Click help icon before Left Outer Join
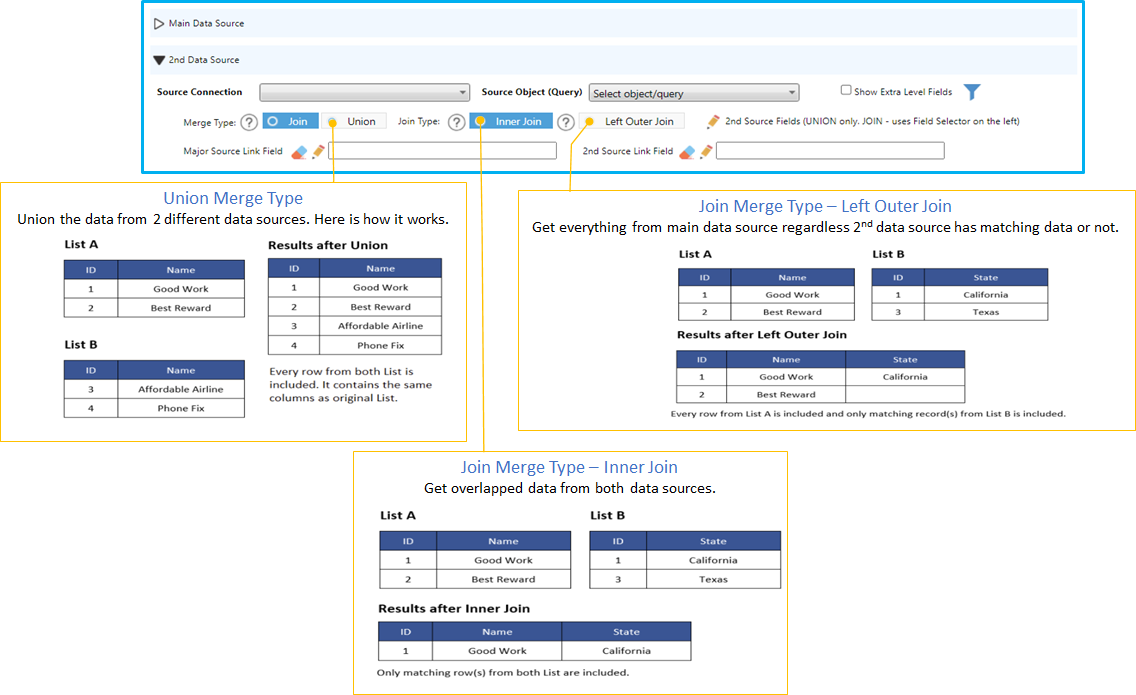This screenshot has height=695, width=1136. tap(565, 122)
